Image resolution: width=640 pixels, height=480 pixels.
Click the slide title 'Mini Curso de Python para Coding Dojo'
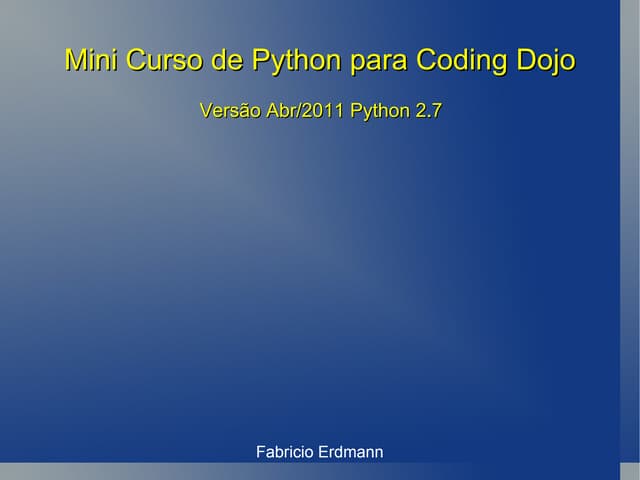coord(319,61)
